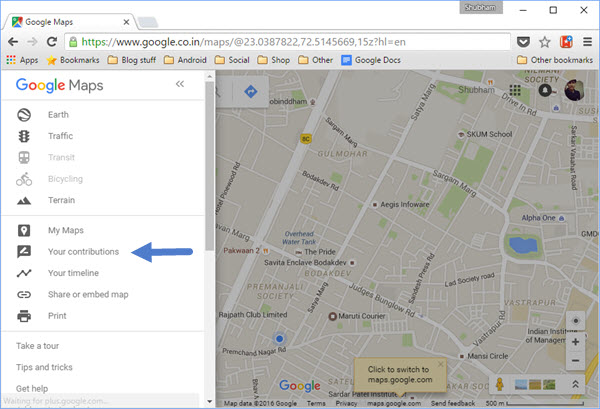
Task: Reload the page
Action: pos(52,42)
